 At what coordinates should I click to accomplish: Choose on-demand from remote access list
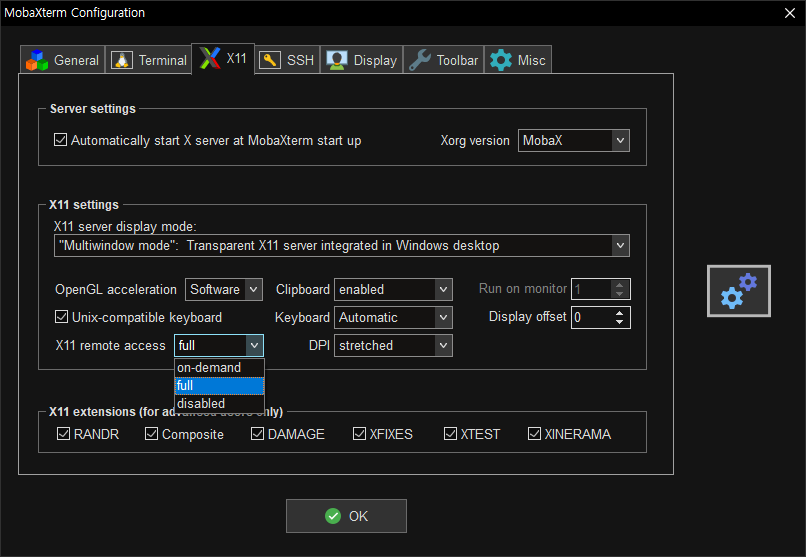tap(219, 367)
